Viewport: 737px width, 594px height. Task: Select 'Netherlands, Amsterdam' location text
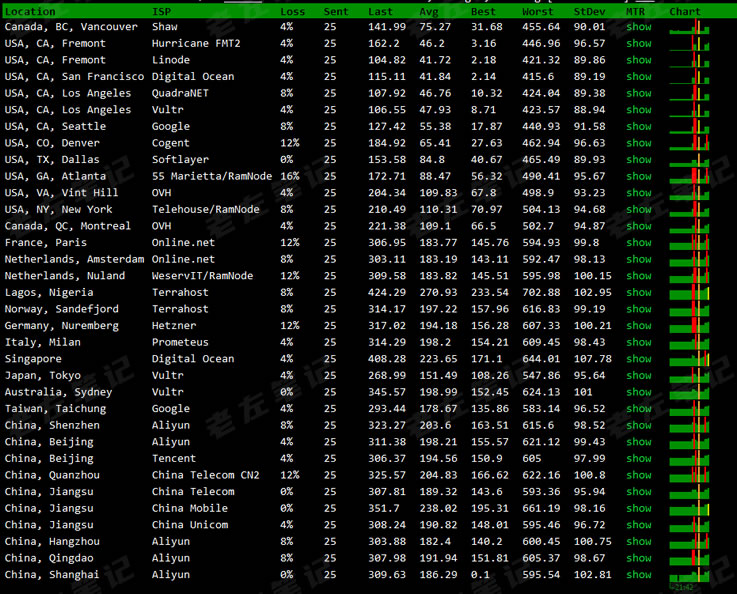pos(74,259)
